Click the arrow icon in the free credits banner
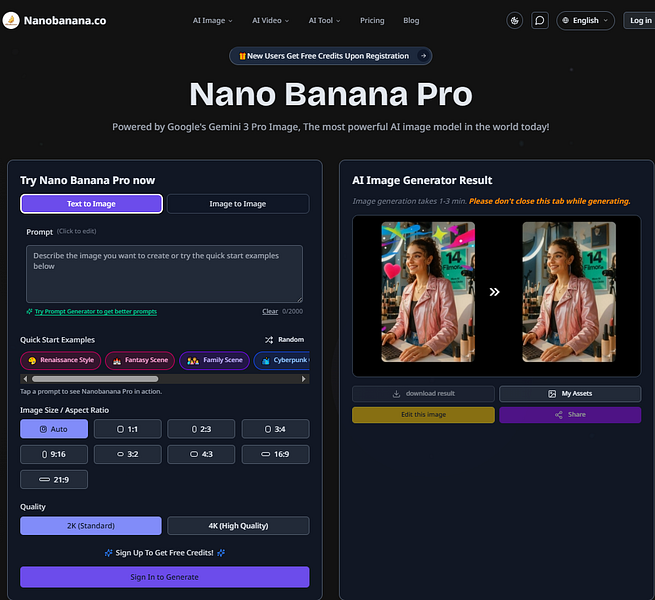Screen dimensions: 655x600 tap(424, 56)
